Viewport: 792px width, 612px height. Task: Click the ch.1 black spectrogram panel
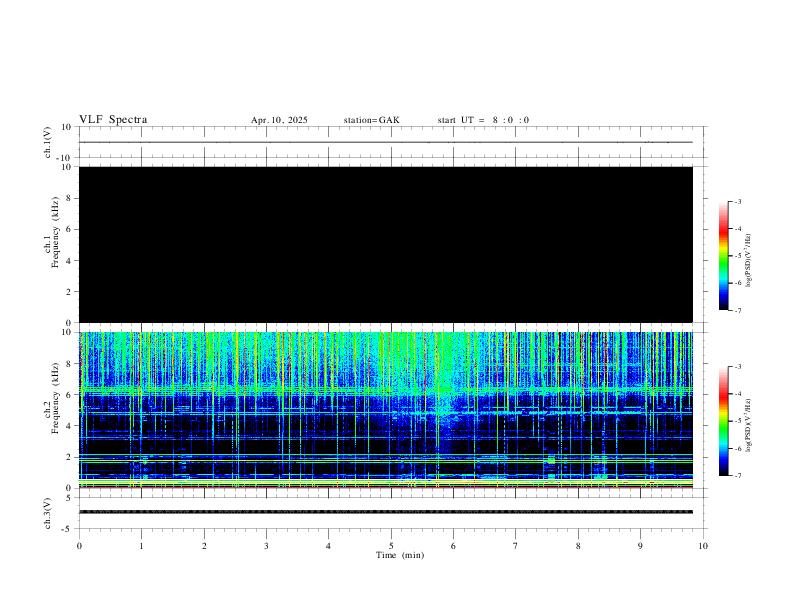click(386, 244)
